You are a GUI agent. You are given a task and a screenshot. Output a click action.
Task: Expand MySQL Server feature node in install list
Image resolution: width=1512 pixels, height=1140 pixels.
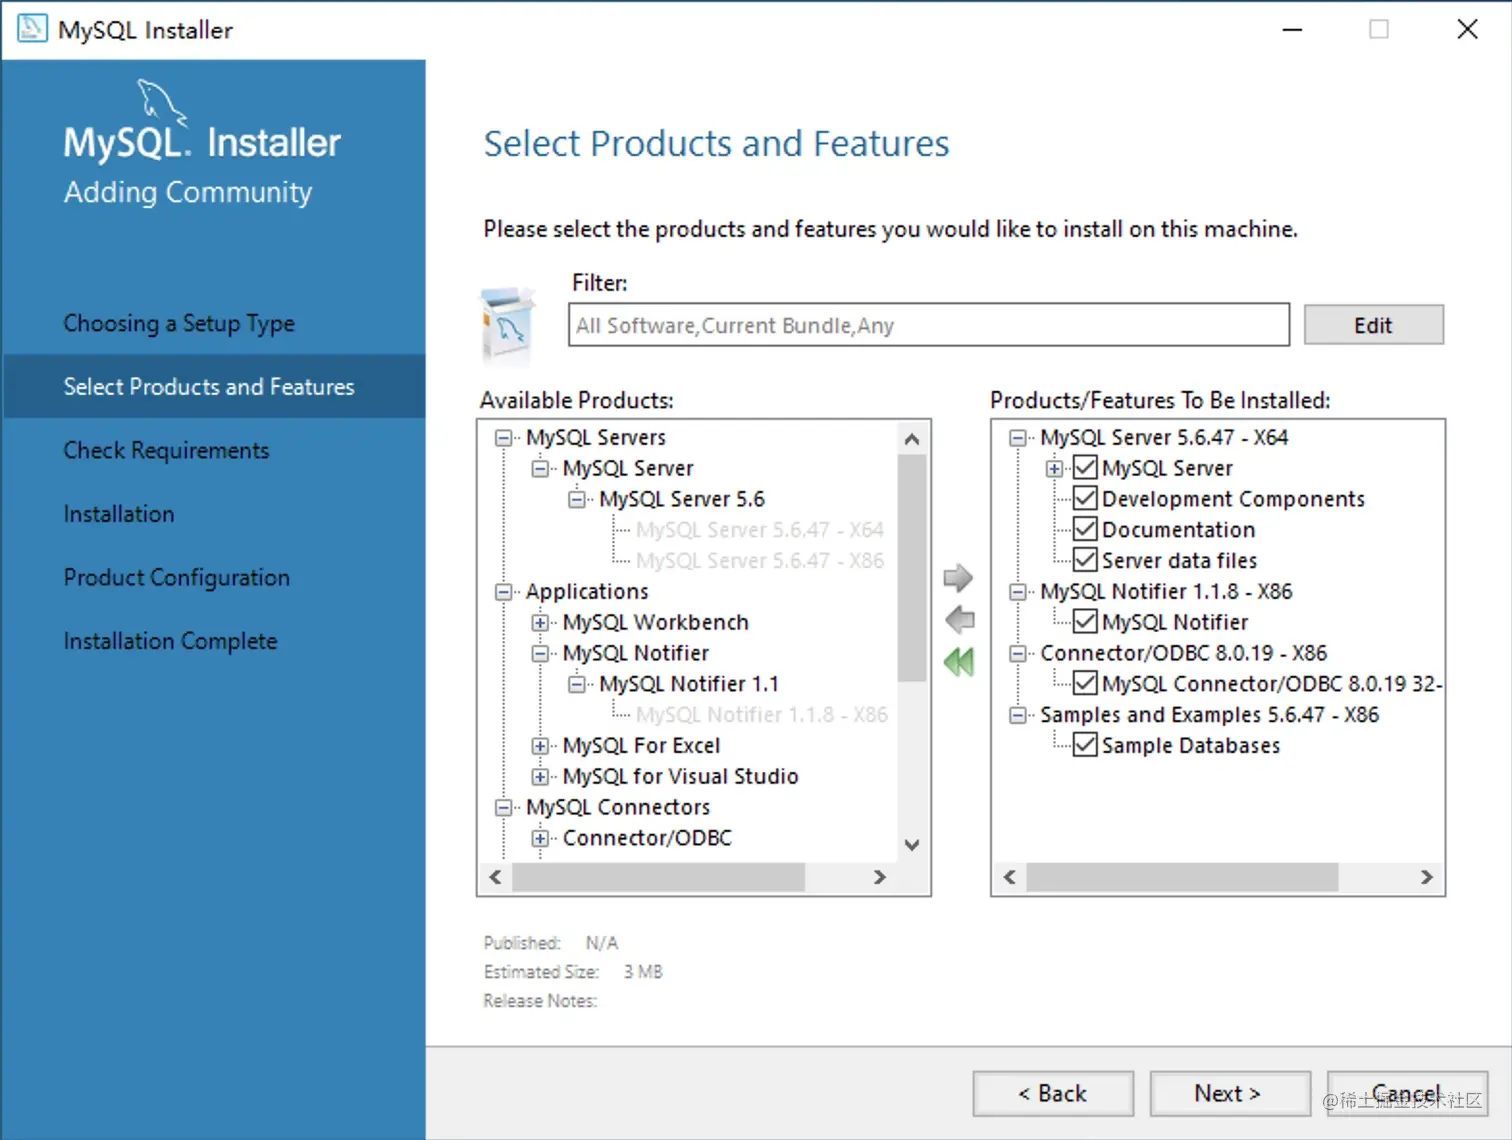pyautogui.click(x=1054, y=468)
